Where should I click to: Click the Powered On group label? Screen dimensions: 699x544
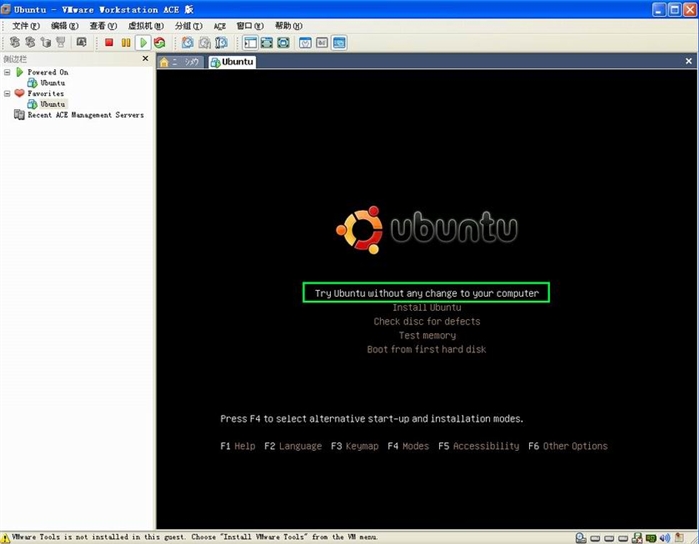[x=48, y=72]
